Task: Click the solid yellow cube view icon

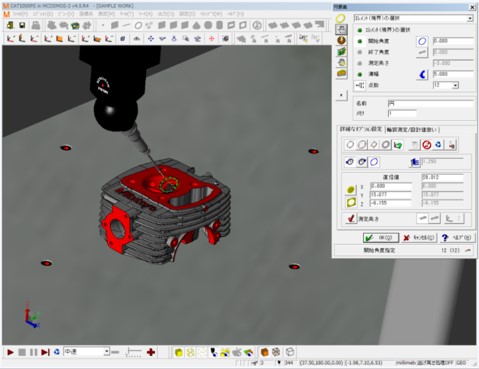Action: (179, 352)
